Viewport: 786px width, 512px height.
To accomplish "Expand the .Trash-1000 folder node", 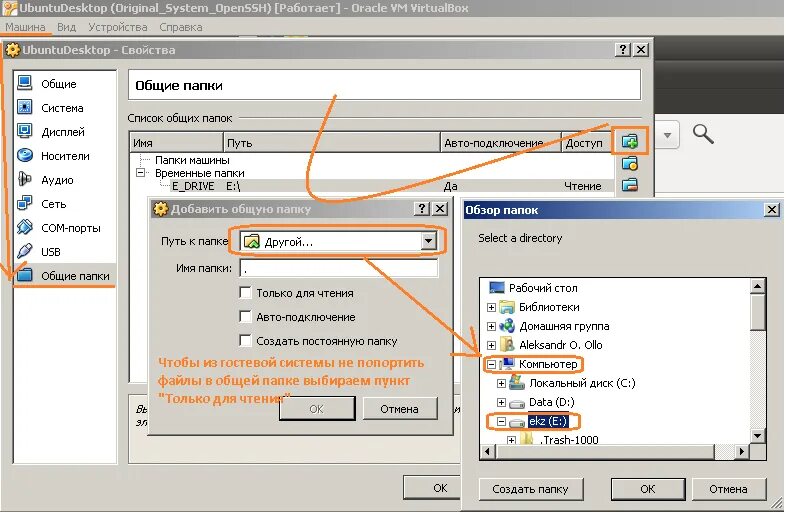I will tap(511, 440).
